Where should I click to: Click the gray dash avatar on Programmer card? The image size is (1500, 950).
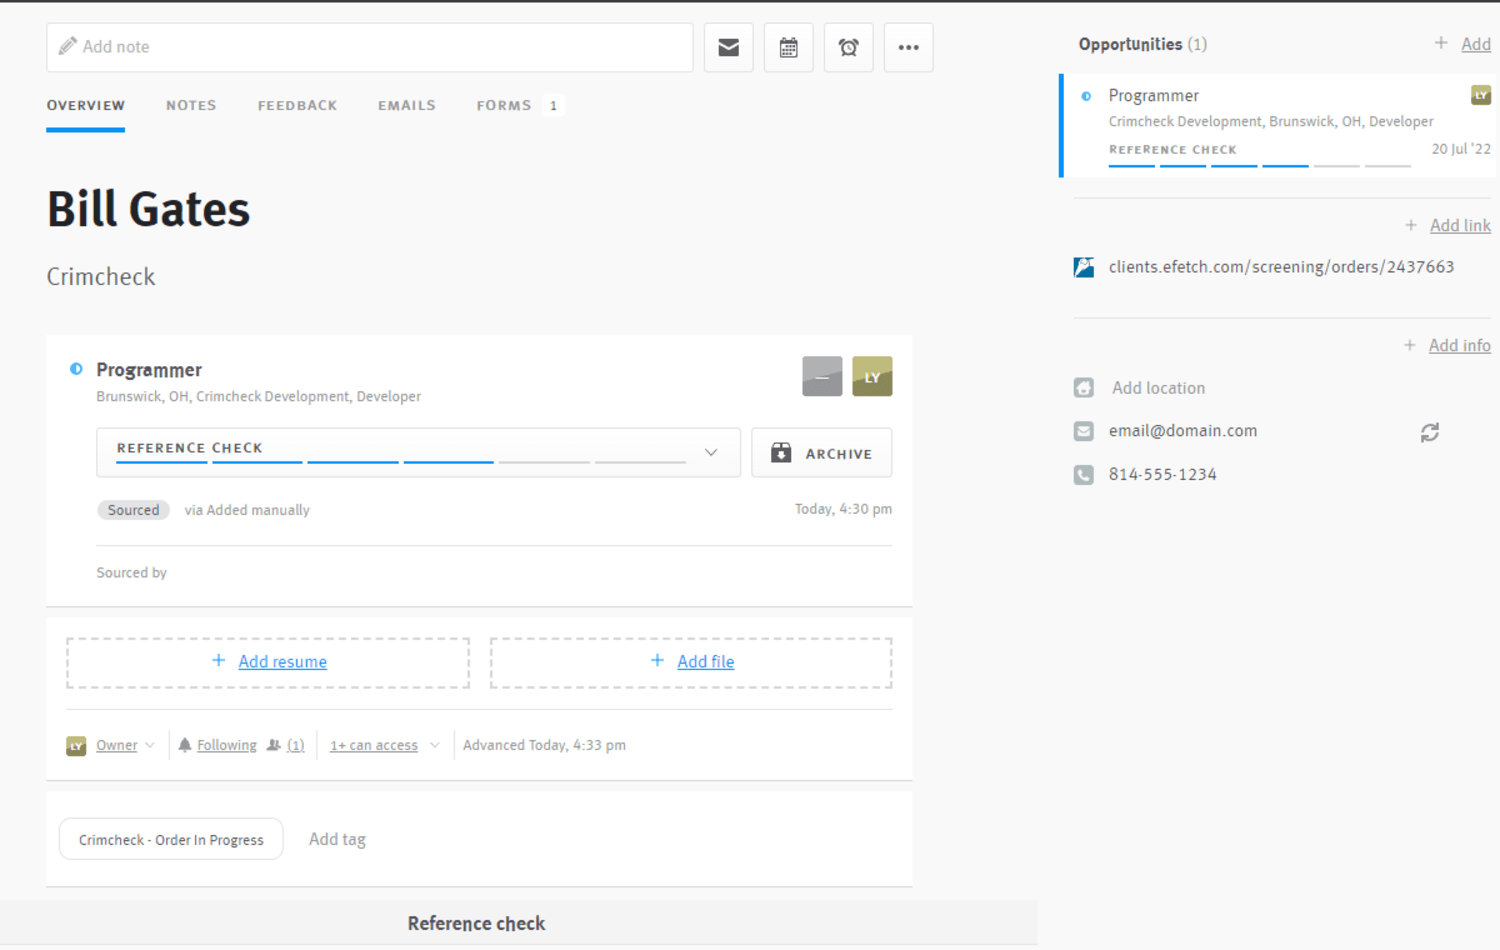[822, 376]
